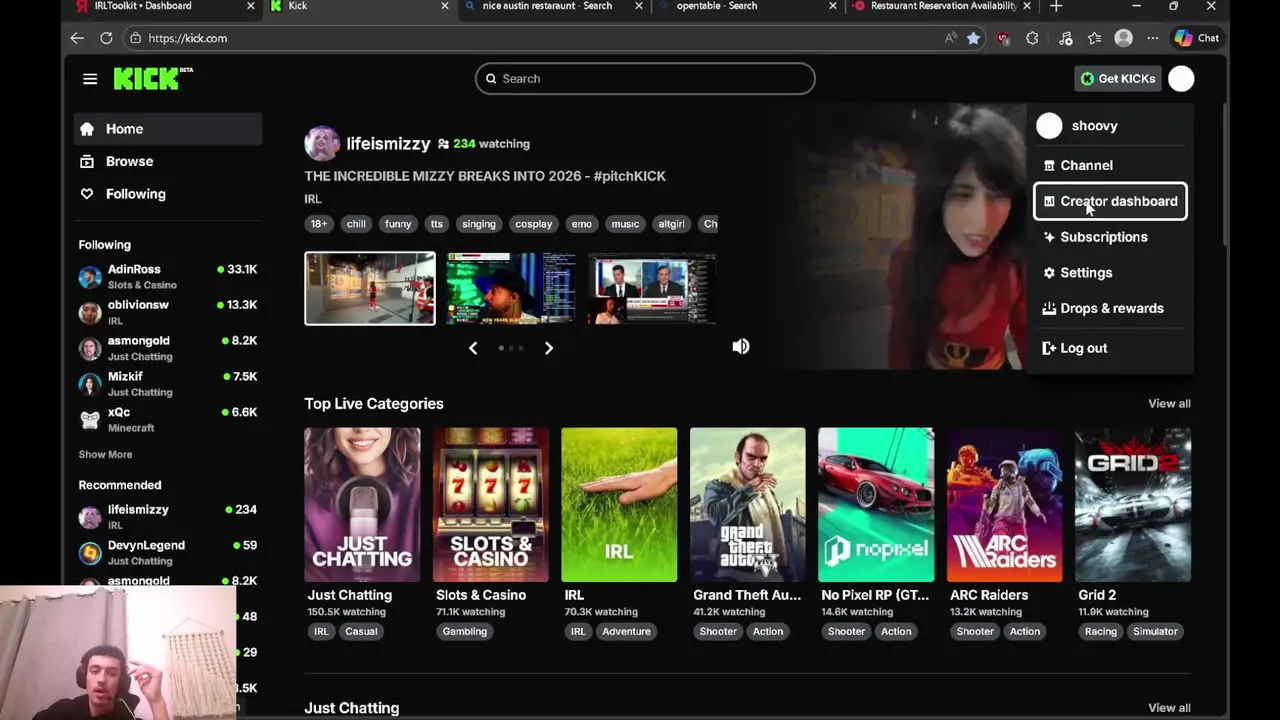Focus the Kick search field

645,79
